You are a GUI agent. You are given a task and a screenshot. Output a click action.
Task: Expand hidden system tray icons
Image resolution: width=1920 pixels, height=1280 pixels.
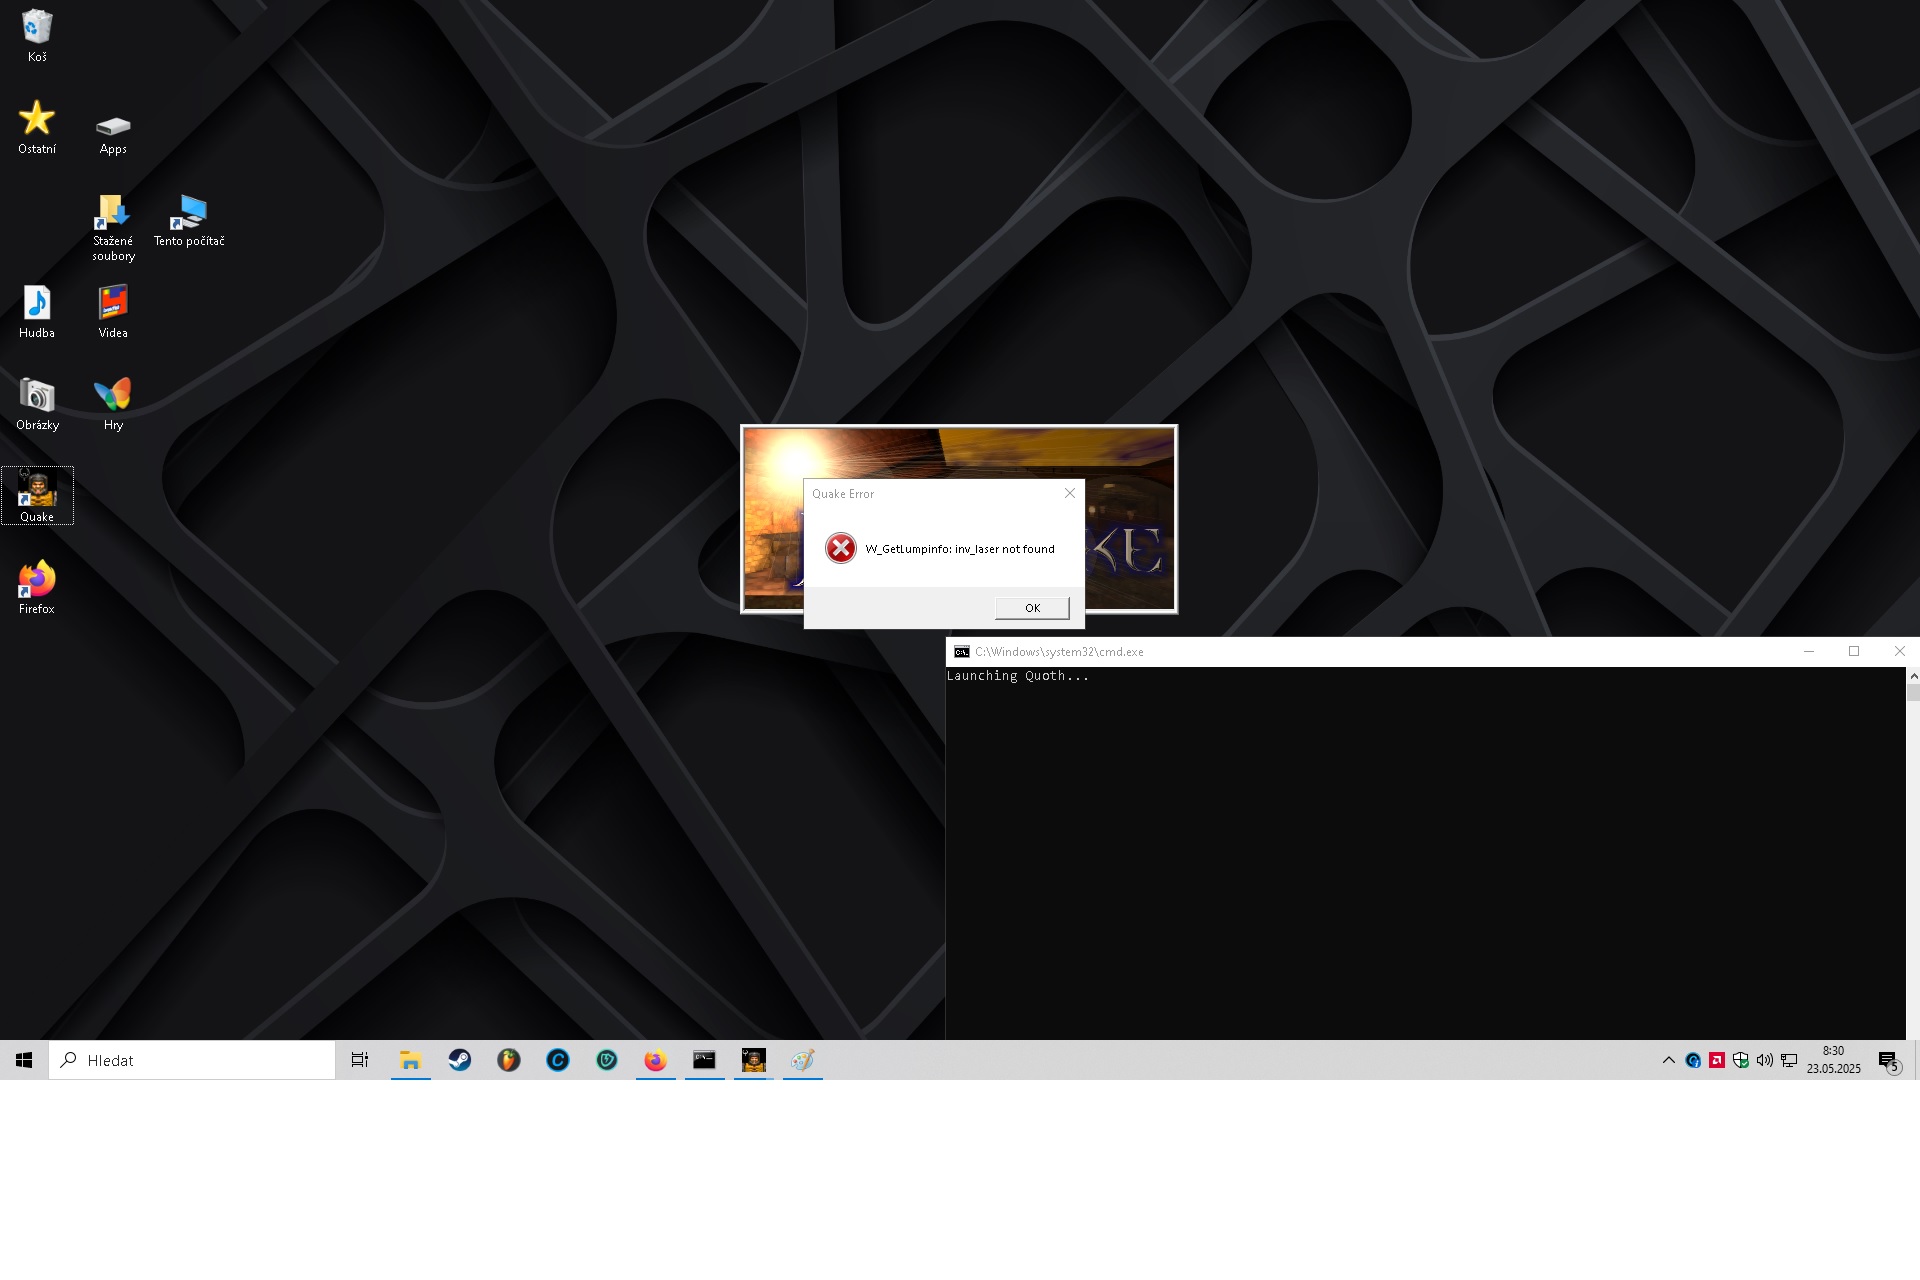1668,1060
